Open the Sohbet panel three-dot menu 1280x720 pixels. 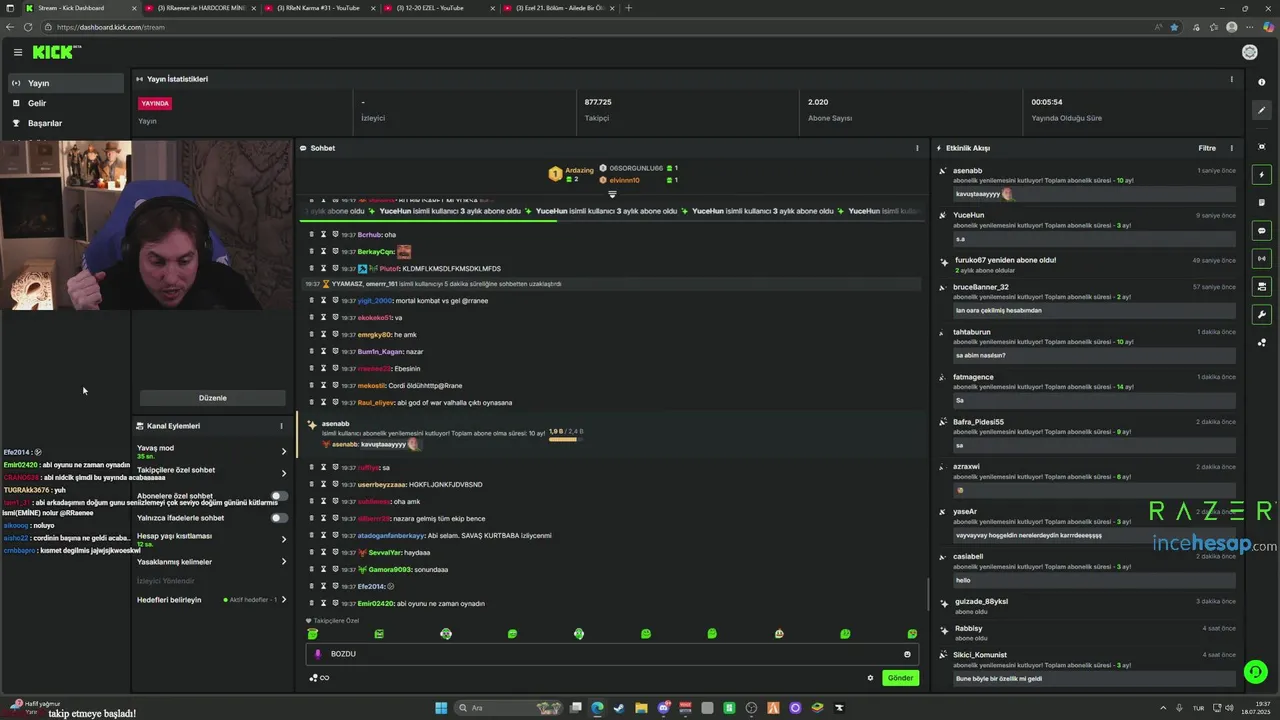coord(917,148)
